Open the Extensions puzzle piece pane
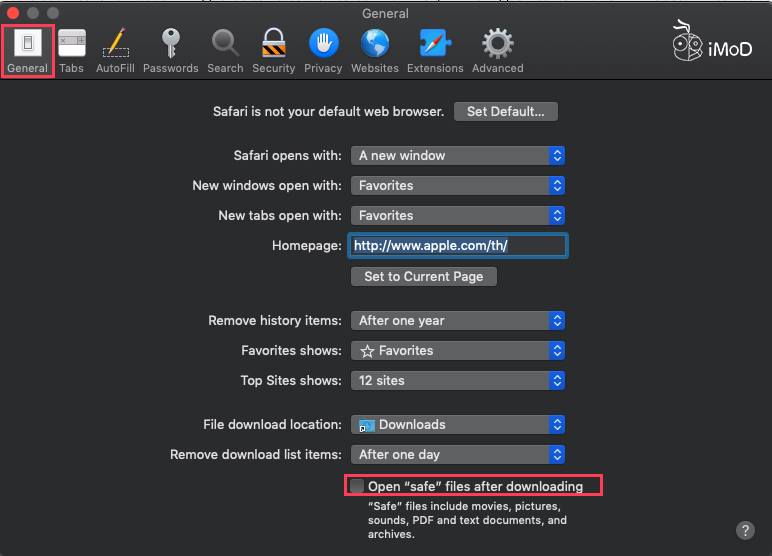 (x=435, y=51)
